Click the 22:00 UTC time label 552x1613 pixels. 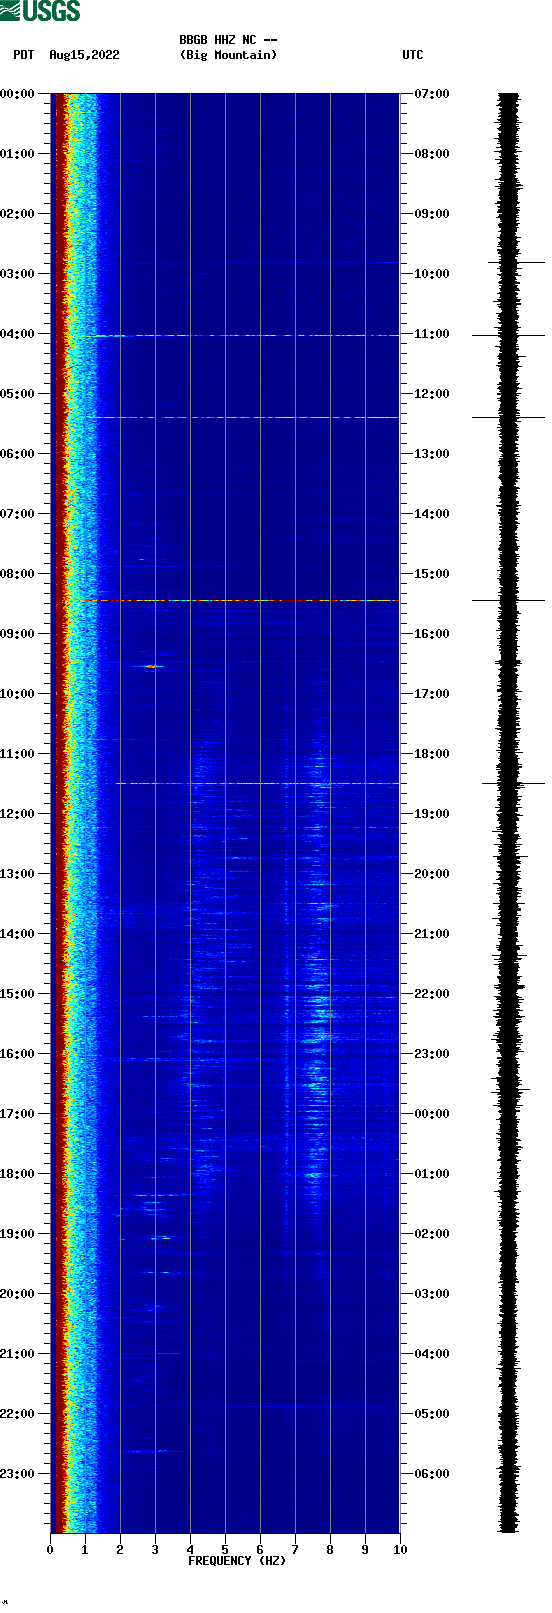[432, 994]
